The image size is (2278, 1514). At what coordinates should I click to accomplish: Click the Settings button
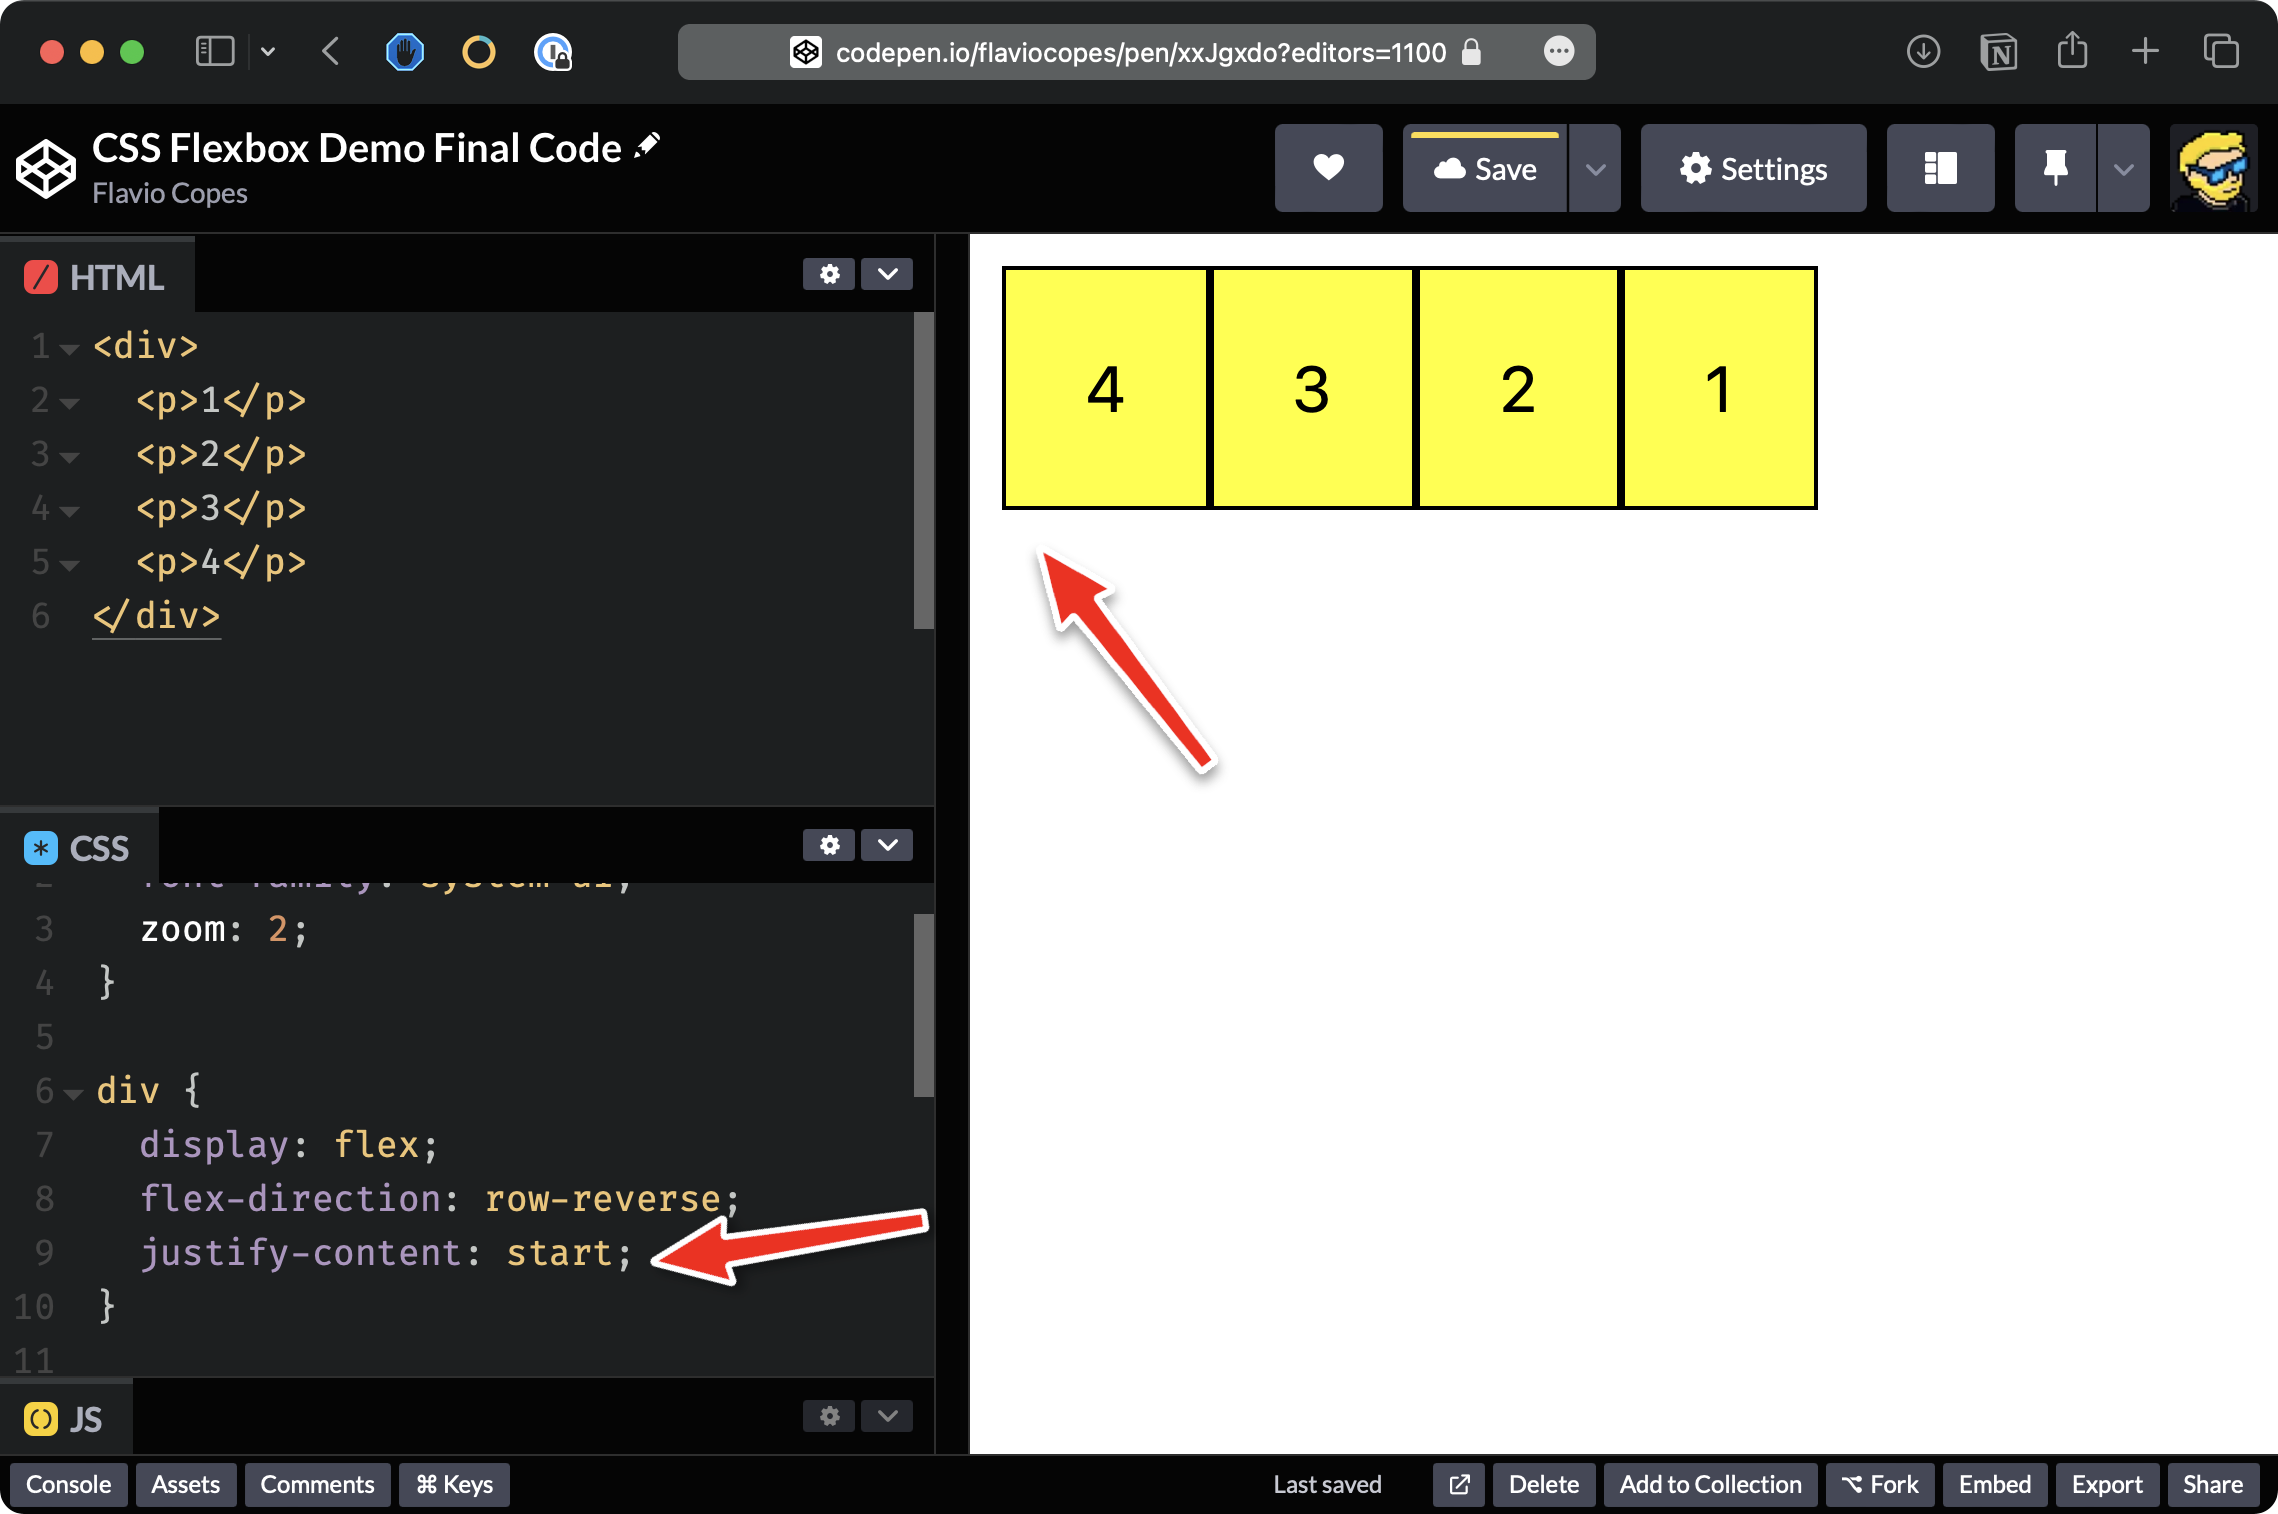click(1753, 168)
